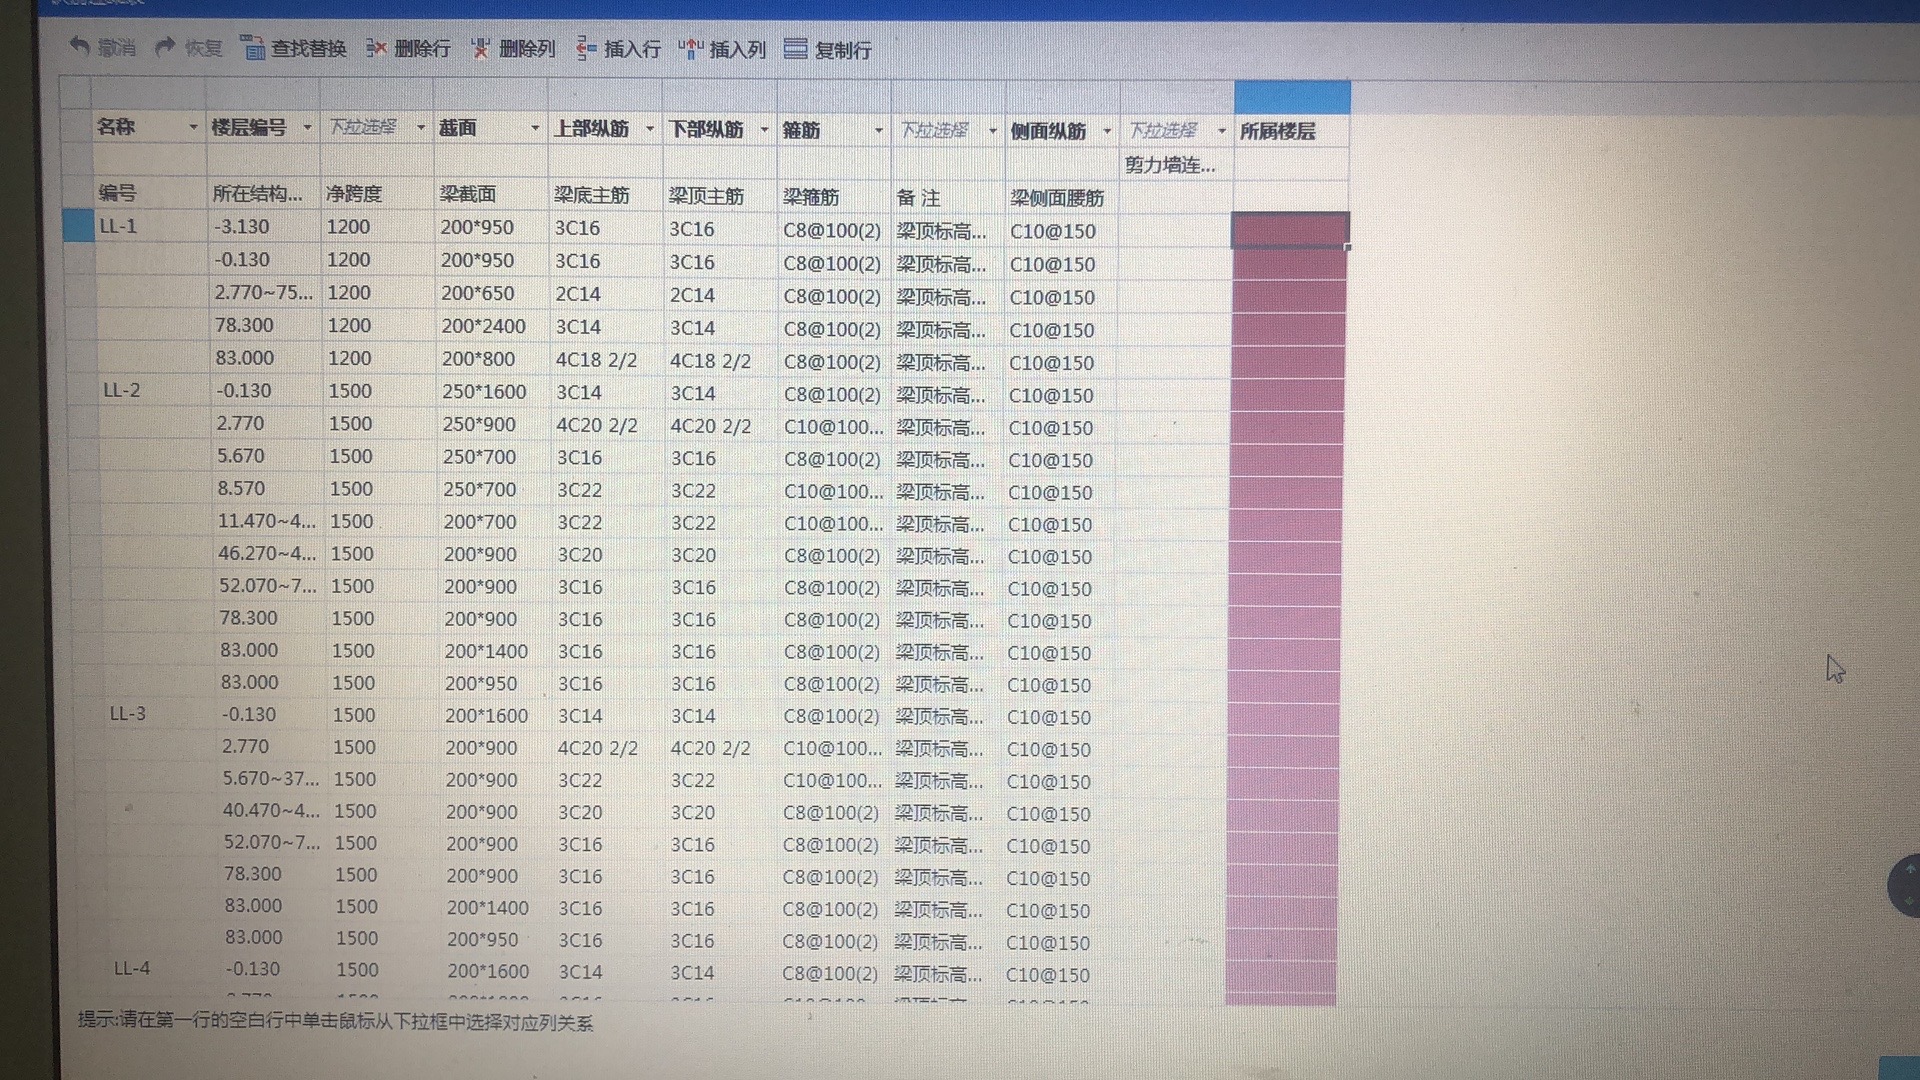
Task: Select the 200*650 section cell
Action: 491,294
